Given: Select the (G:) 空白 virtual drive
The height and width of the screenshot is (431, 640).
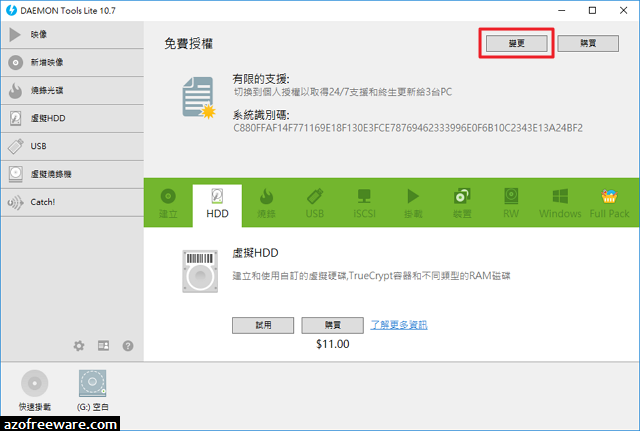Looking at the screenshot, I should pyautogui.click(x=93, y=390).
